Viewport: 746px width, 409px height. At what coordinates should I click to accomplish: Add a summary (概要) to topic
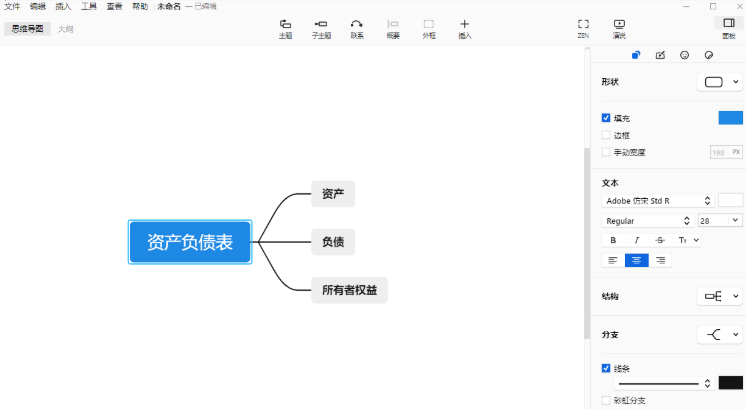[393, 29]
